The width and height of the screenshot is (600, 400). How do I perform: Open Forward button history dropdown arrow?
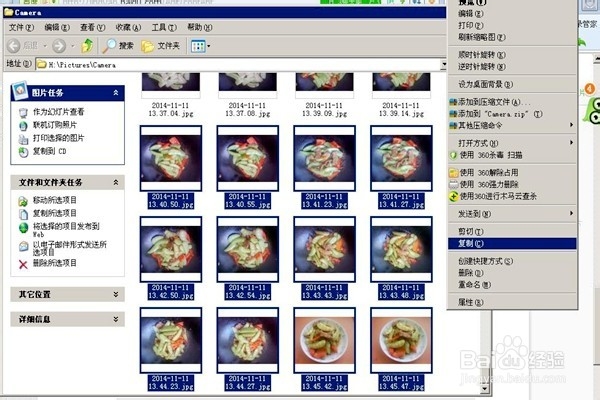(x=73, y=46)
